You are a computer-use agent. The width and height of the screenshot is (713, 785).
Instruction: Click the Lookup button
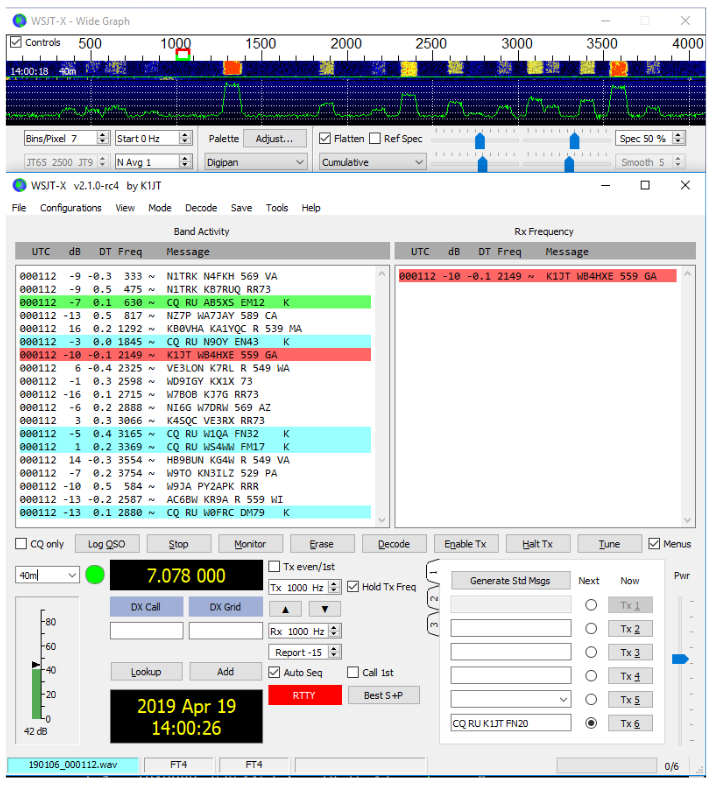(x=146, y=671)
